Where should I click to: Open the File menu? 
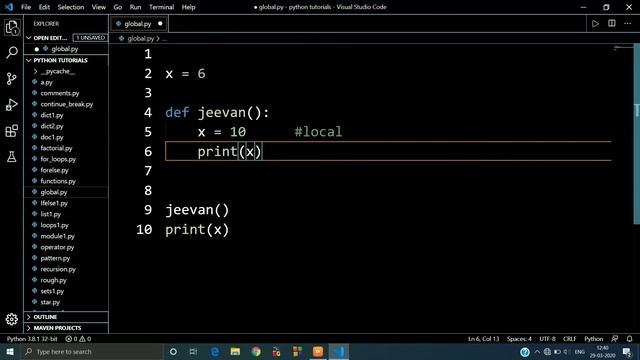26,7
